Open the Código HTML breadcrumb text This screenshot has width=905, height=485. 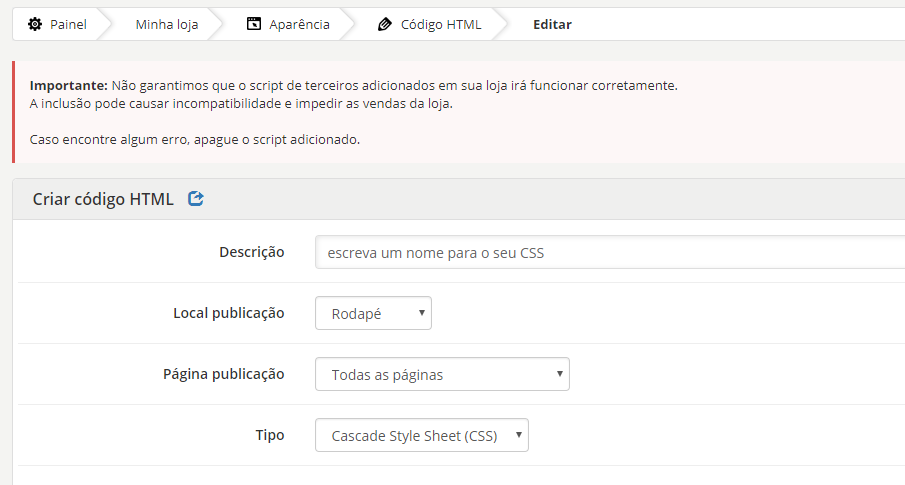[x=441, y=24]
